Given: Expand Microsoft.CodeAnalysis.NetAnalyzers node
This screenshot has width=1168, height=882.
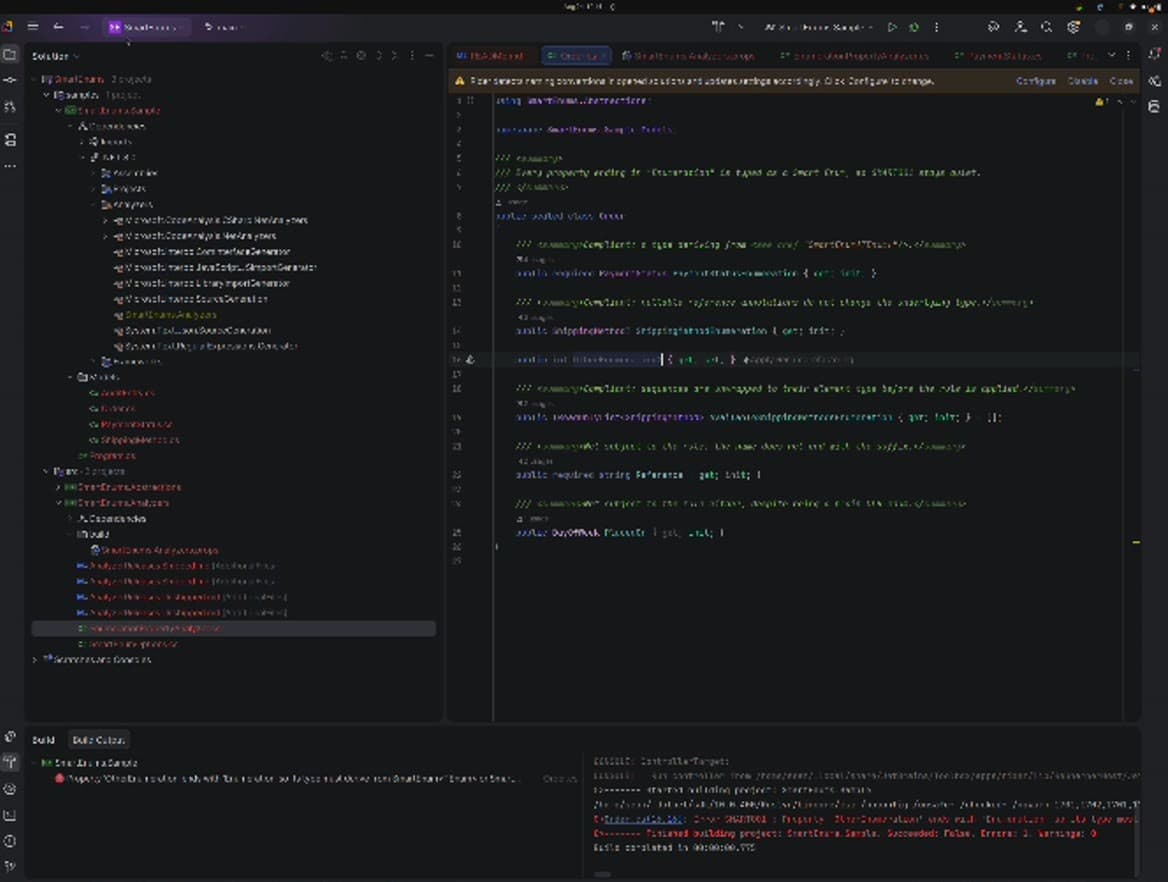Looking at the screenshot, I should pos(106,236).
